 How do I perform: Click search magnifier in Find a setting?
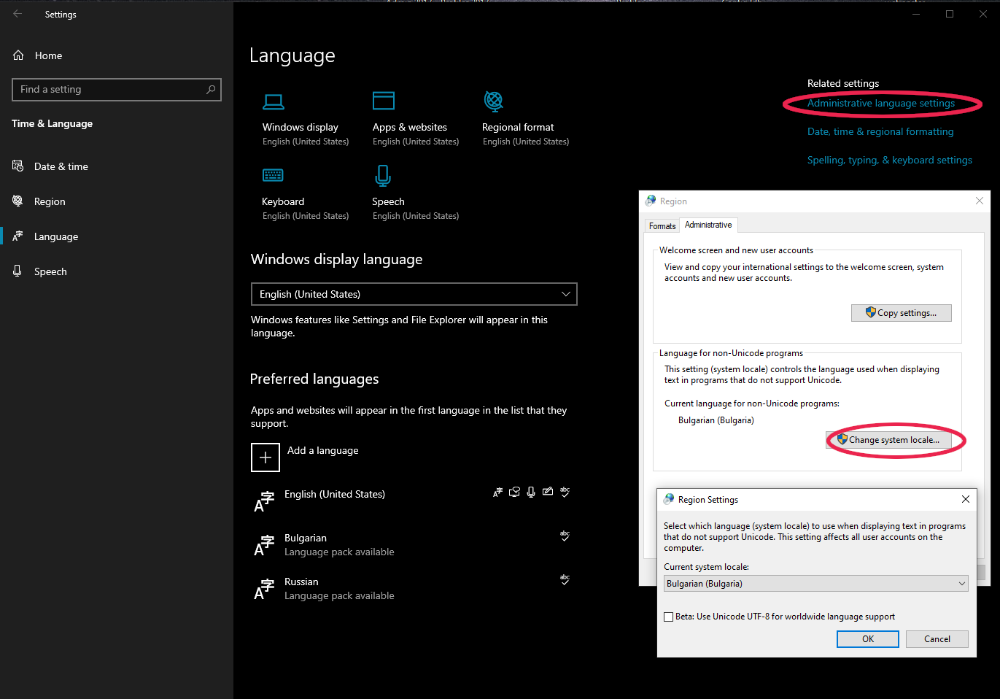click(x=210, y=90)
